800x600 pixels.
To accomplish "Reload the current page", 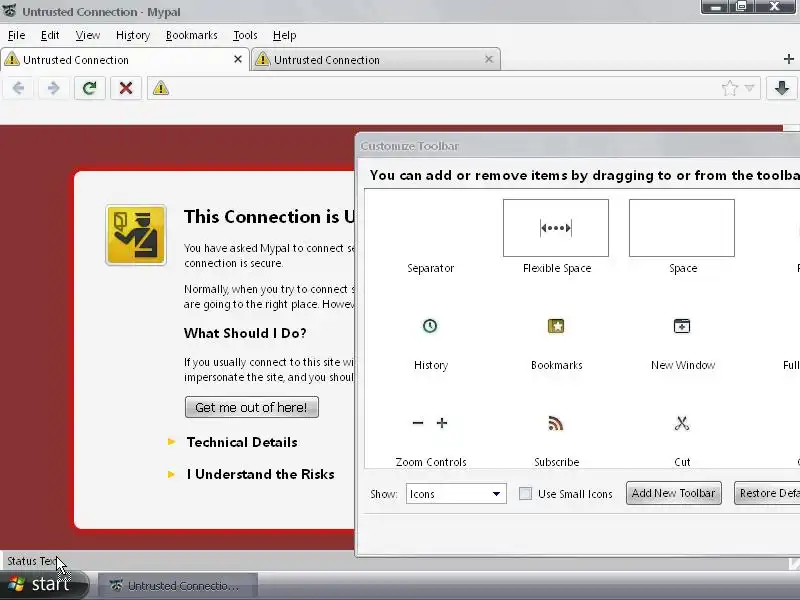I will pyautogui.click(x=90, y=88).
